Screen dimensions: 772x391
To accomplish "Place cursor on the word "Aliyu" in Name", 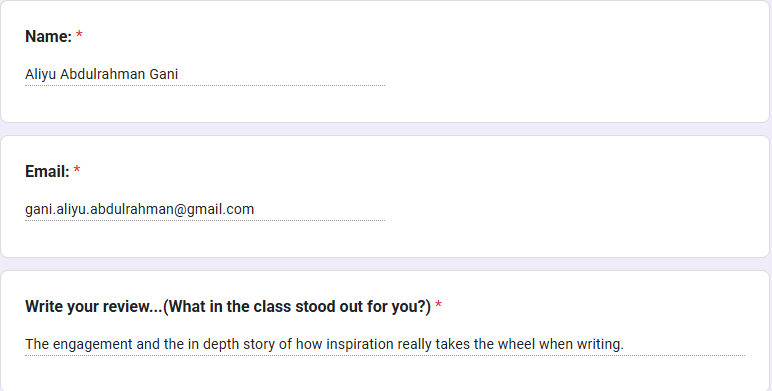I will pos(40,74).
